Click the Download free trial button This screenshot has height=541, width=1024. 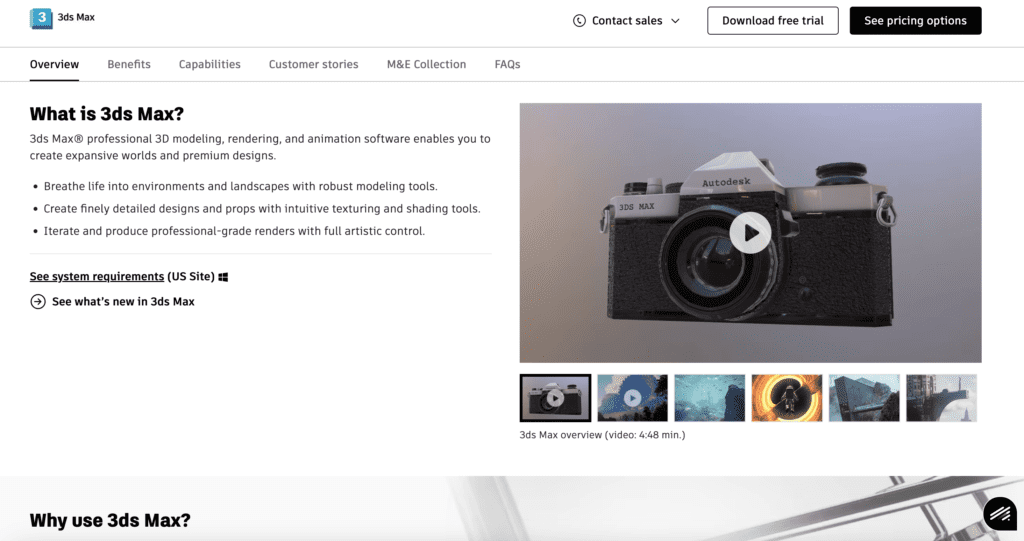click(773, 21)
